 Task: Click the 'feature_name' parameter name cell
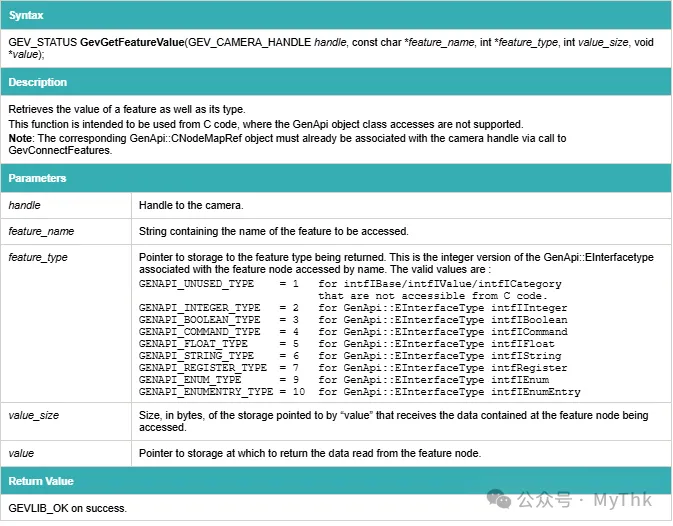click(x=66, y=231)
